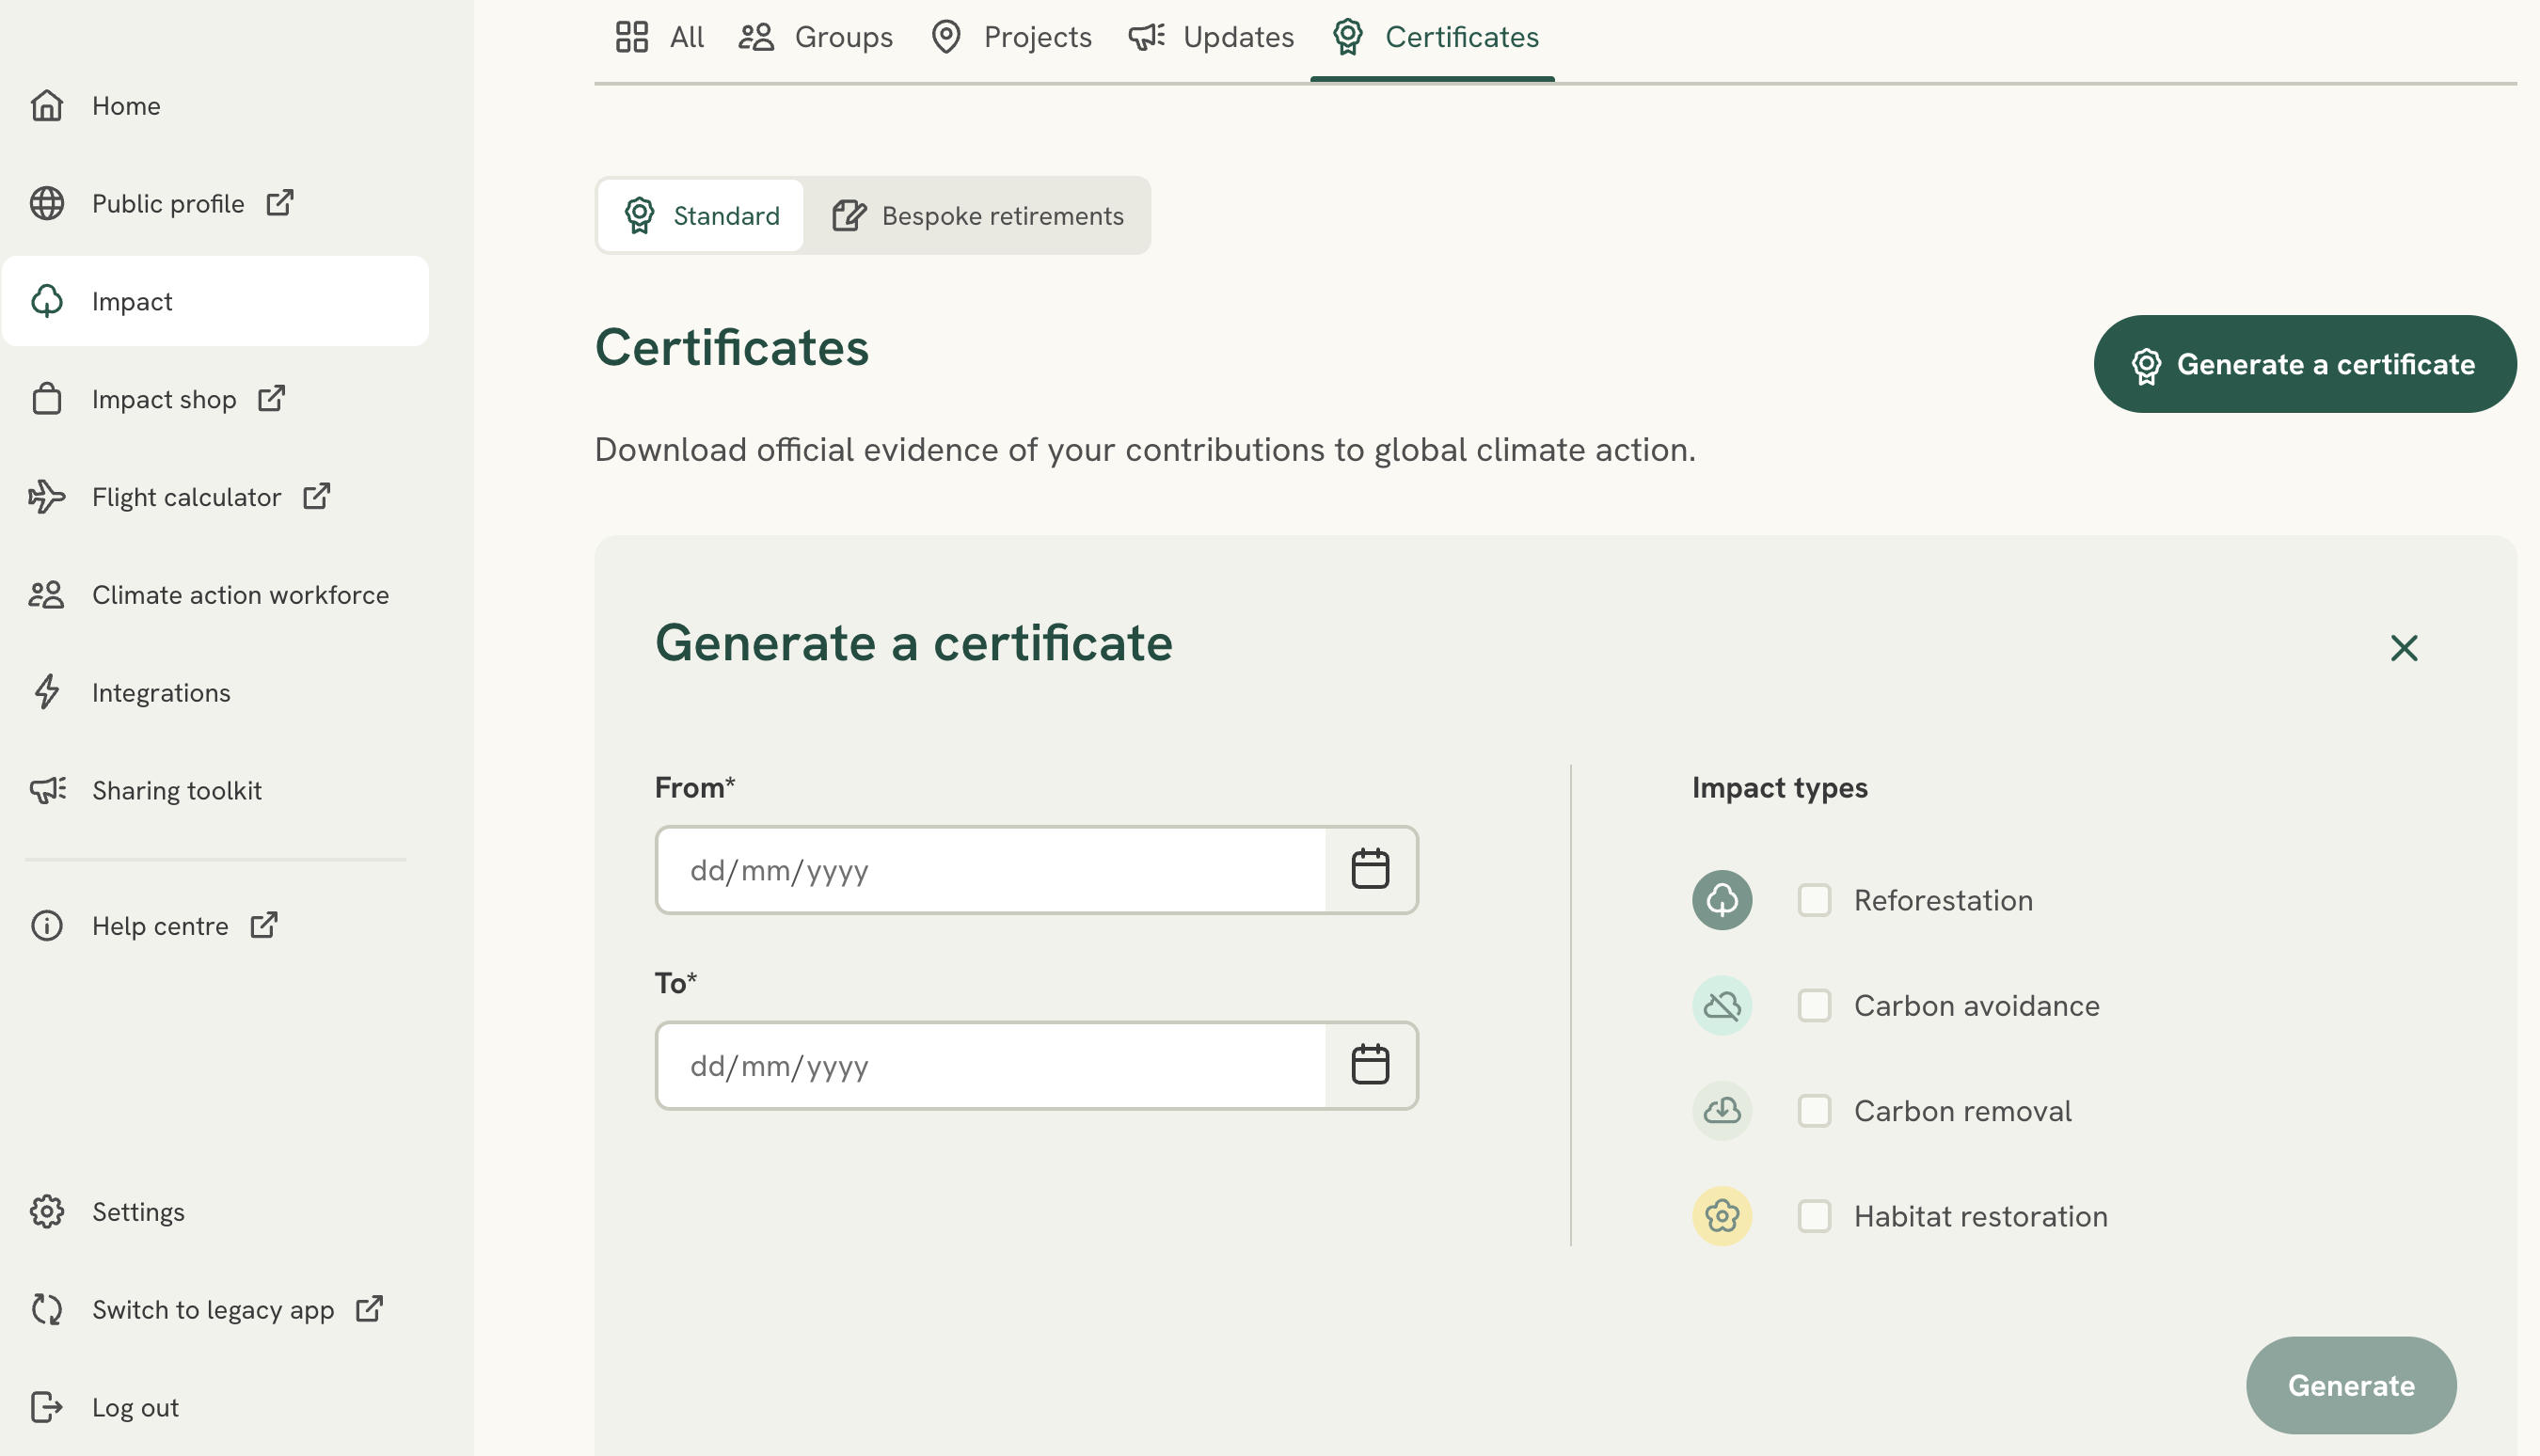Image resolution: width=2540 pixels, height=1456 pixels.
Task: Click the "Download official evidence" description text
Action: click(1145, 450)
